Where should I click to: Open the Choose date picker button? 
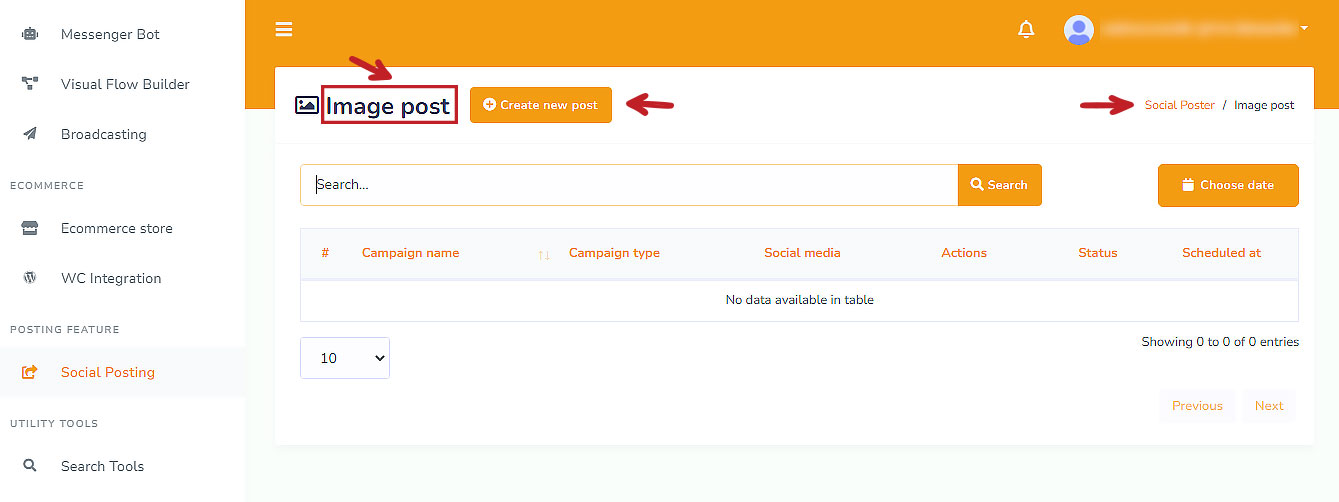point(1227,185)
